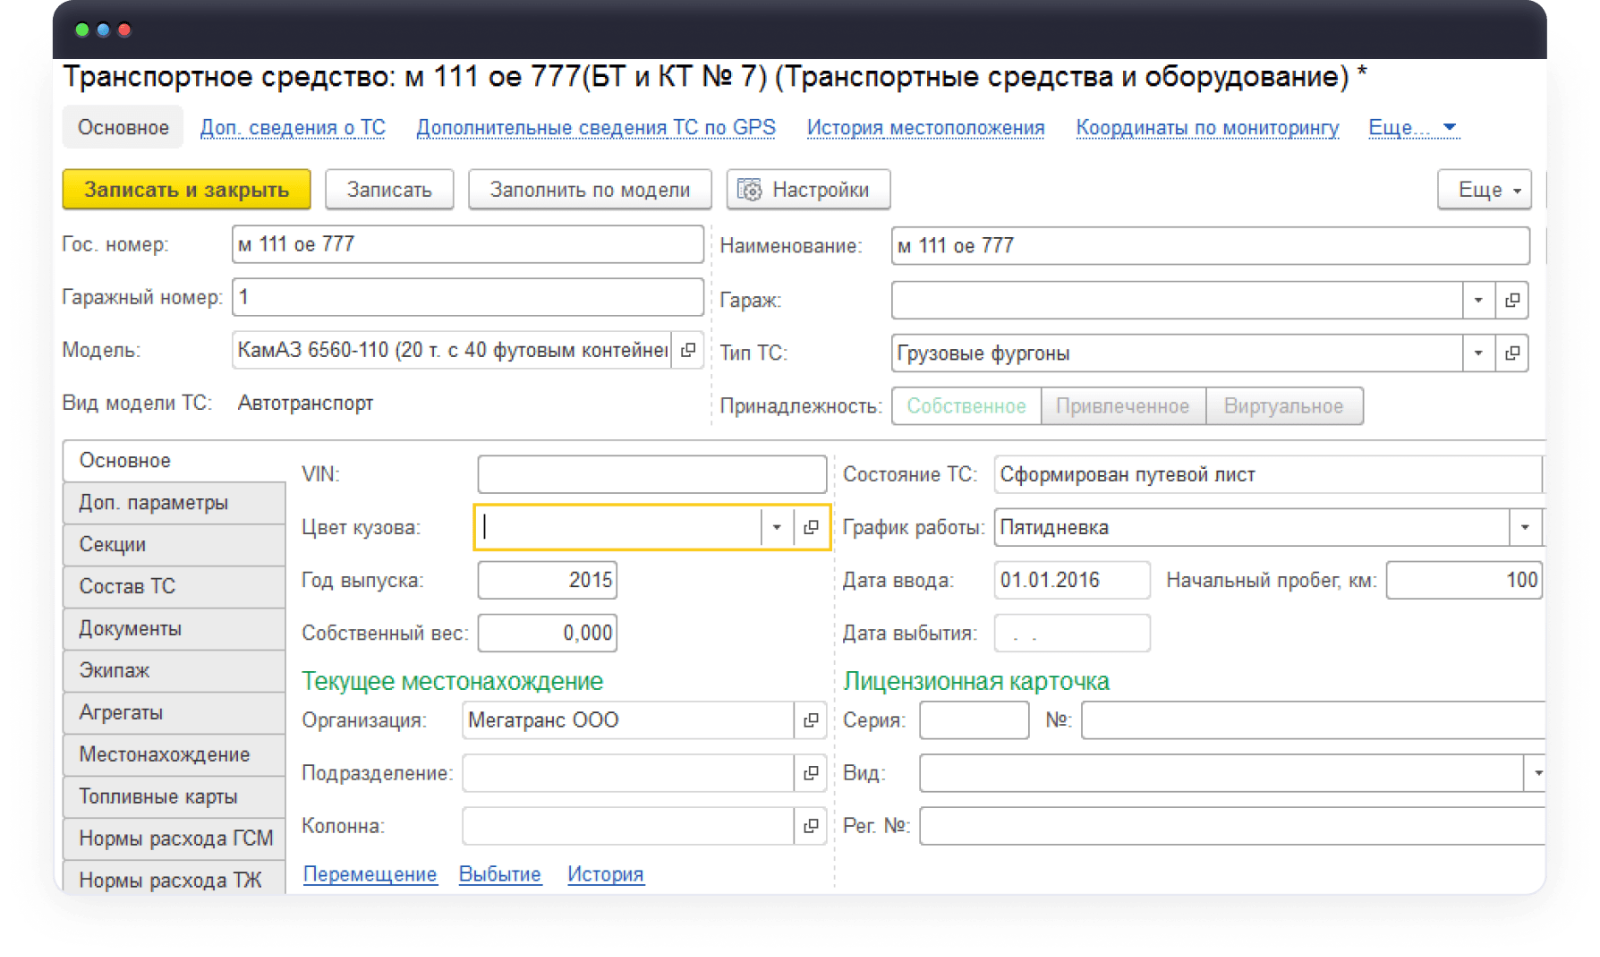Open the Модель field link icon
The image size is (1600, 957).
(688, 350)
